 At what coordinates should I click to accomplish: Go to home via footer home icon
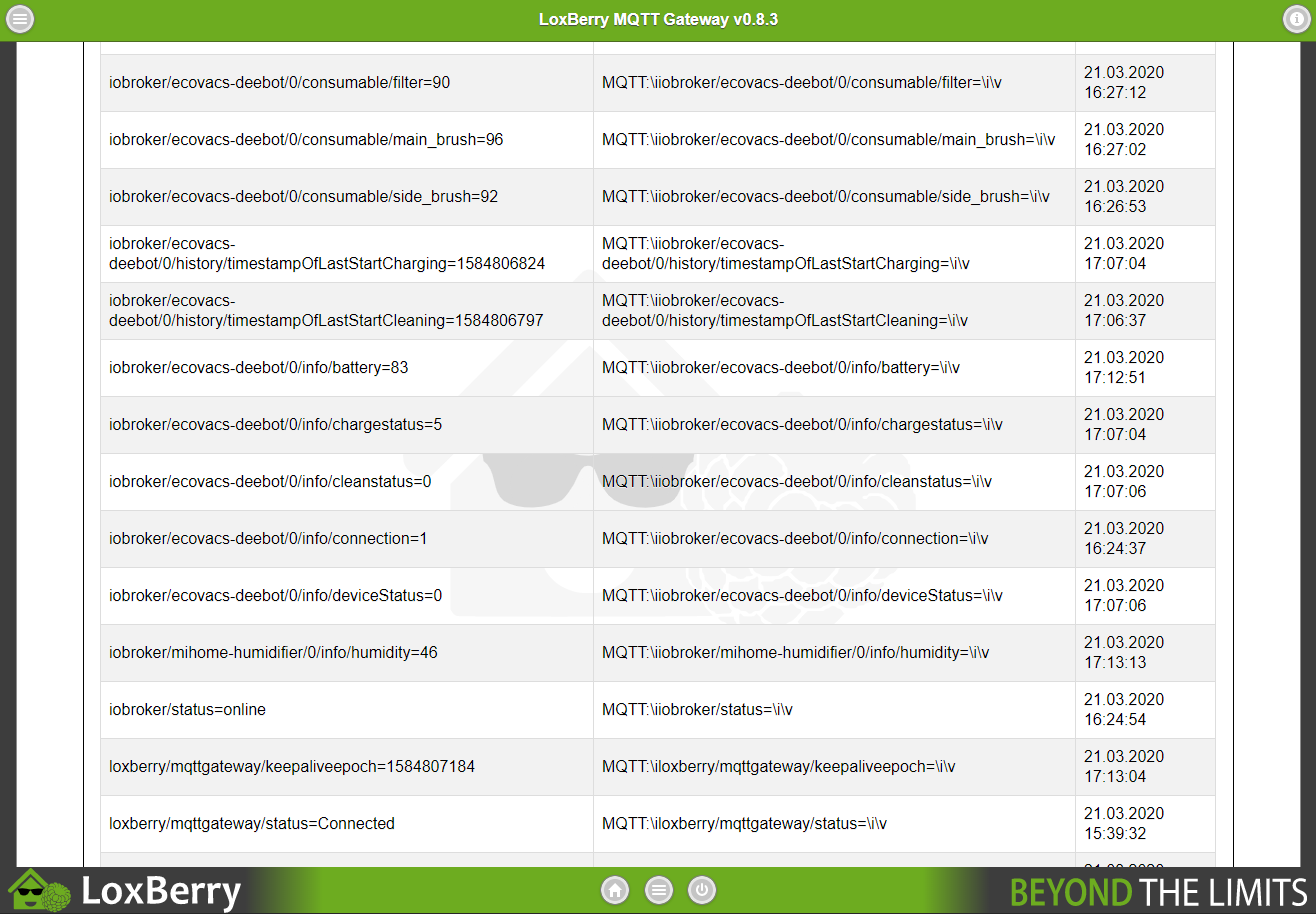pyautogui.click(x=615, y=890)
